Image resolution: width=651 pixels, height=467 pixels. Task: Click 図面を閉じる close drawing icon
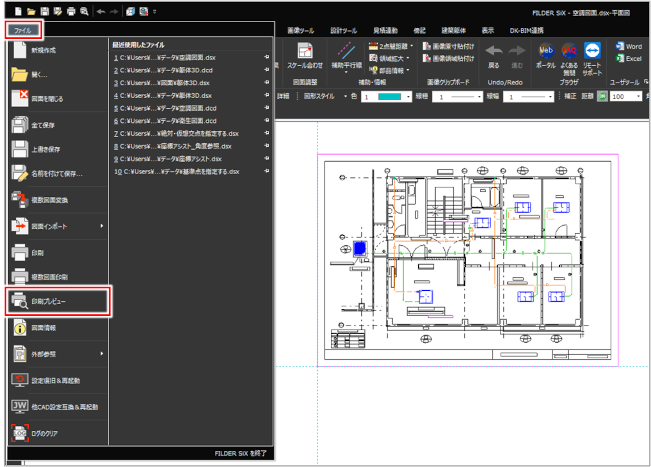[x=20, y=97]
